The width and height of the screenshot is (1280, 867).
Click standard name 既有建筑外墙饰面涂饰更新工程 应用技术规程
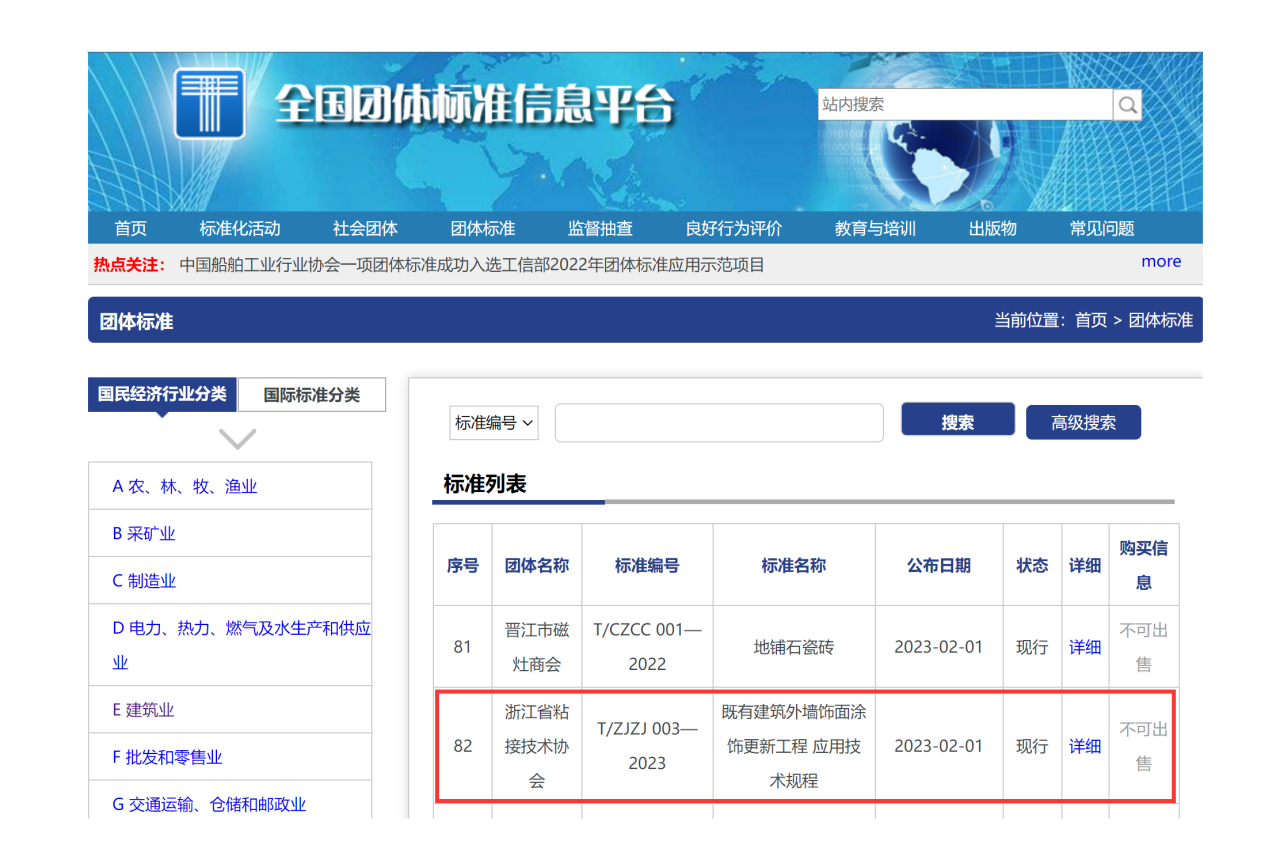(x=794, y=746)
